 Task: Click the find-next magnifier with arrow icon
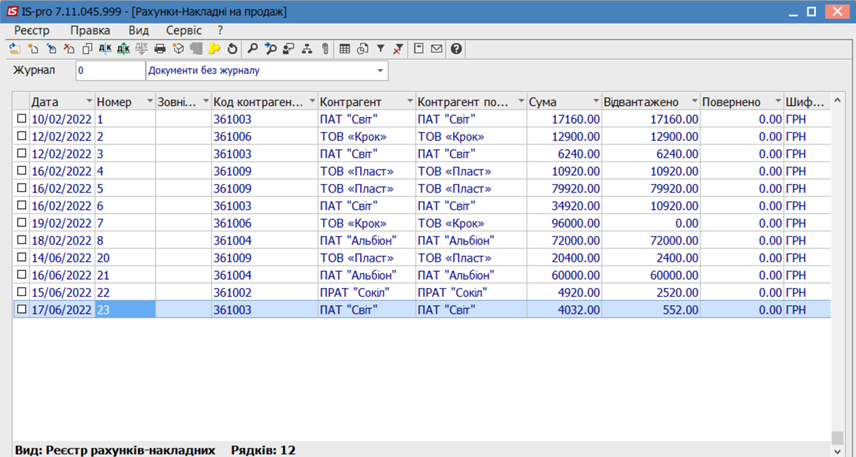270,49
